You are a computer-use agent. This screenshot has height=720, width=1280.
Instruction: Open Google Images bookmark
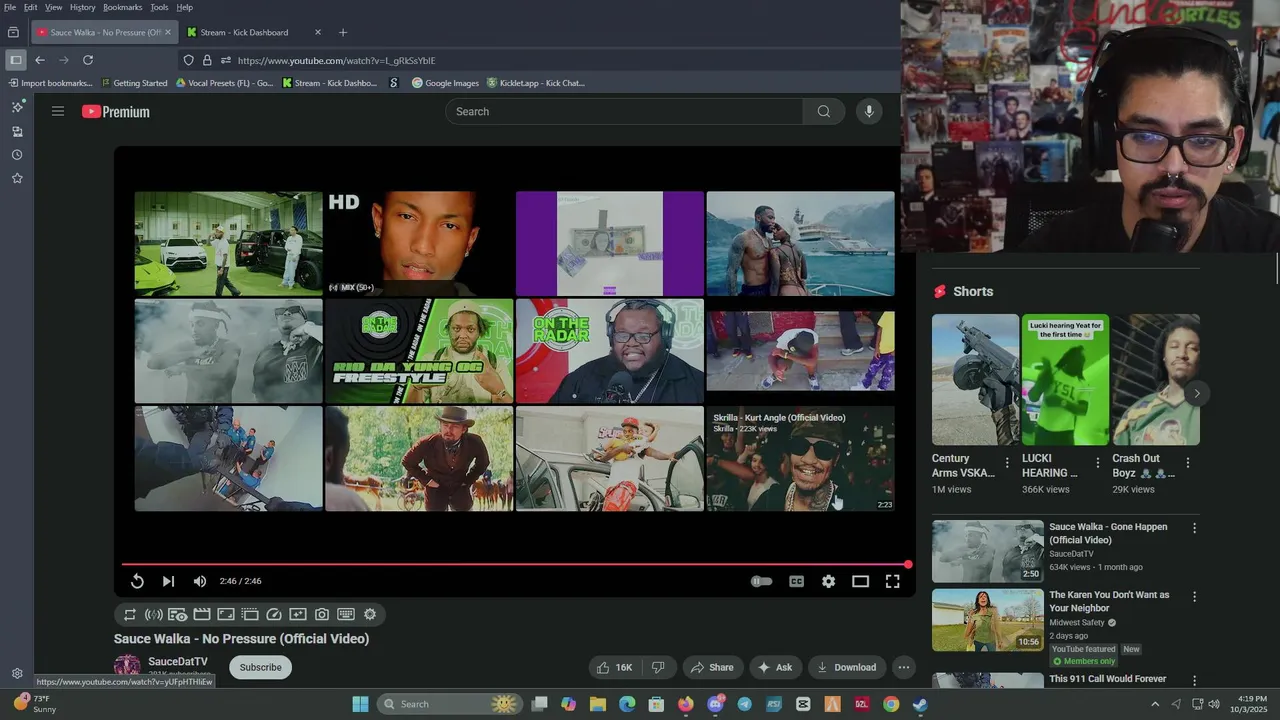click(445, 83)
